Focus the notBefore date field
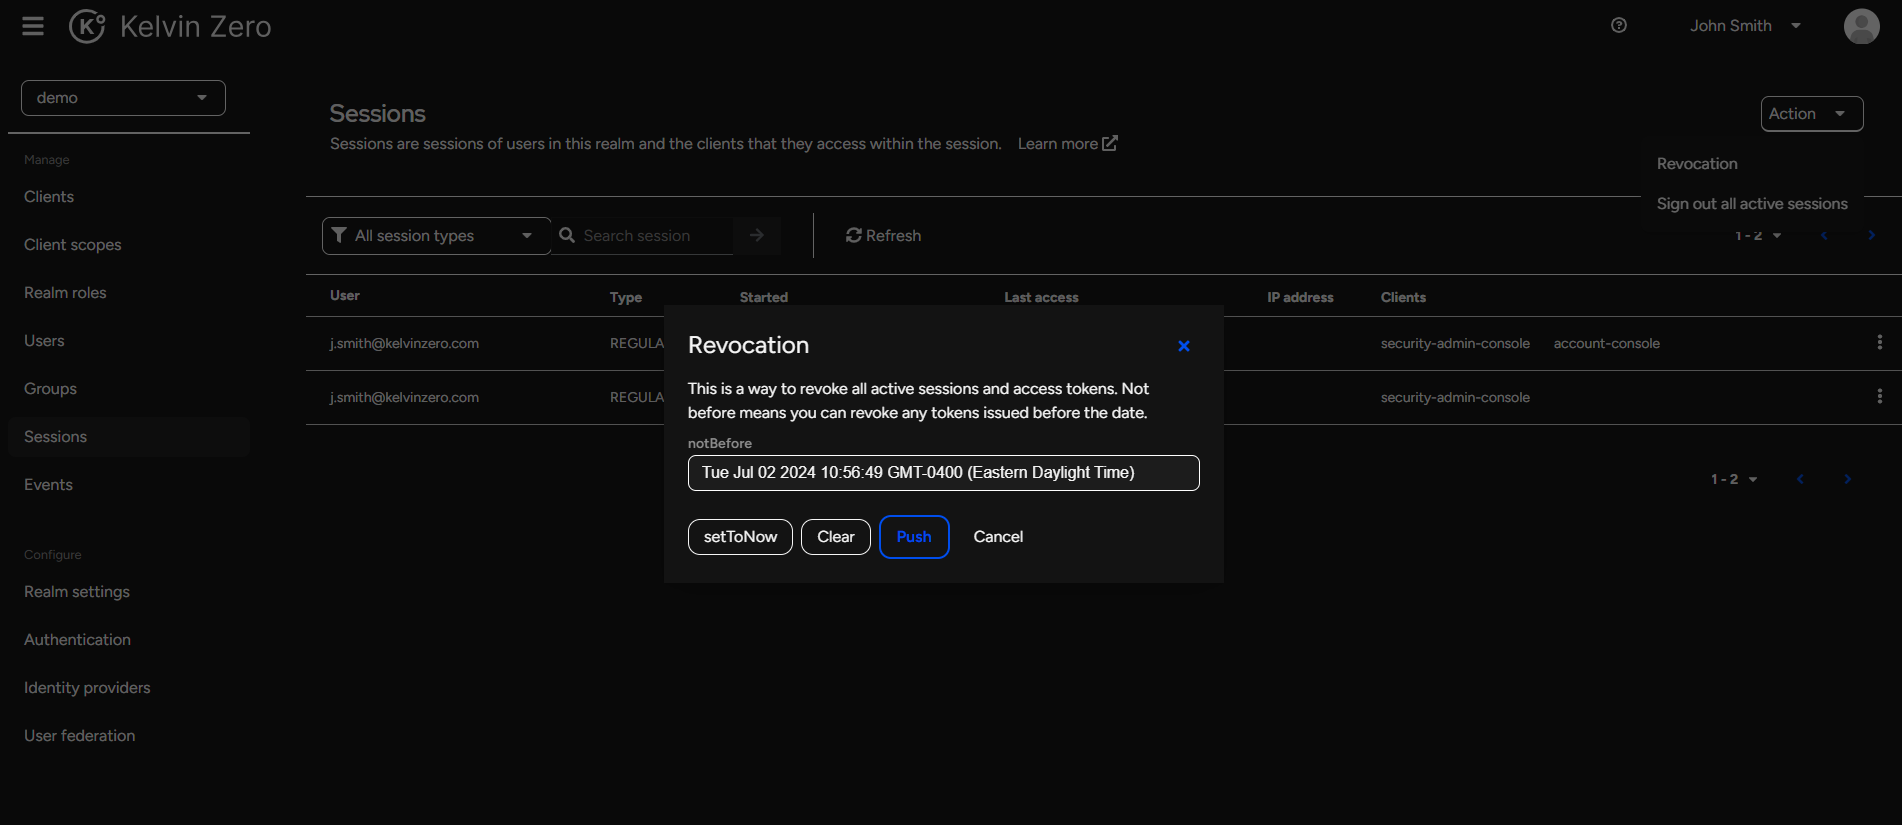This screenshot has width=1902, height=825. (943, 473)
